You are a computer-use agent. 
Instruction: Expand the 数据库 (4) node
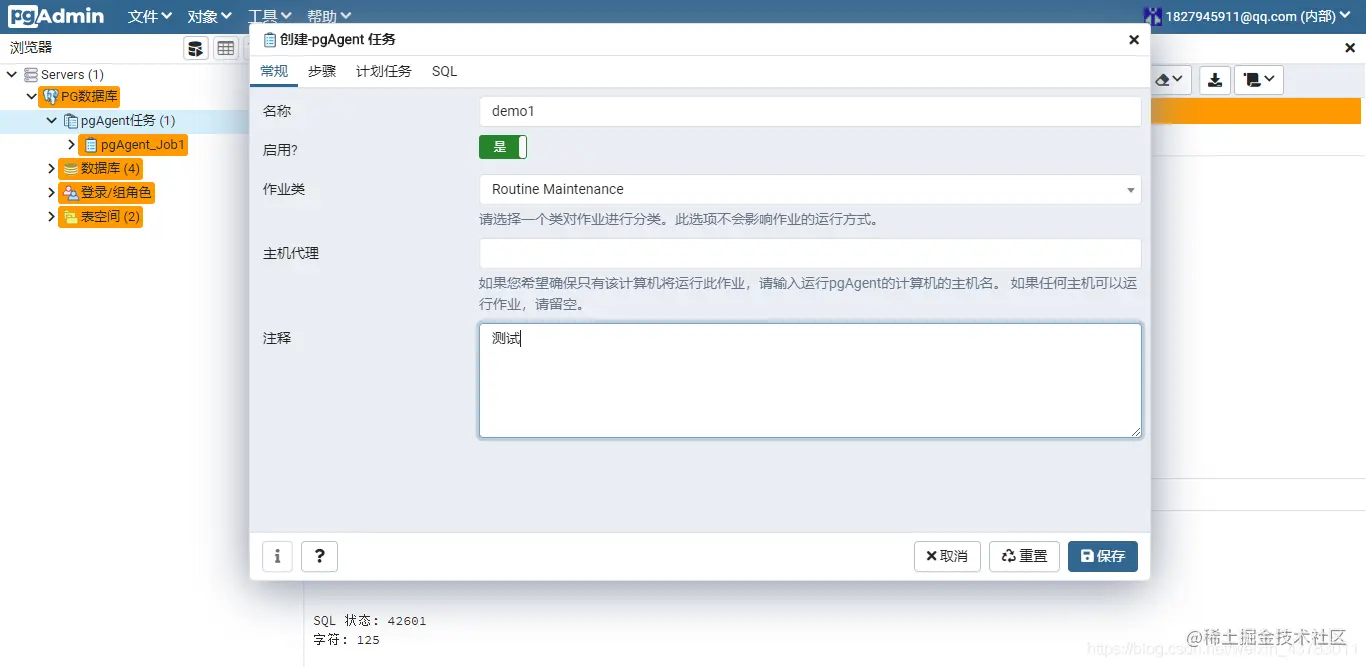(51, 168)
